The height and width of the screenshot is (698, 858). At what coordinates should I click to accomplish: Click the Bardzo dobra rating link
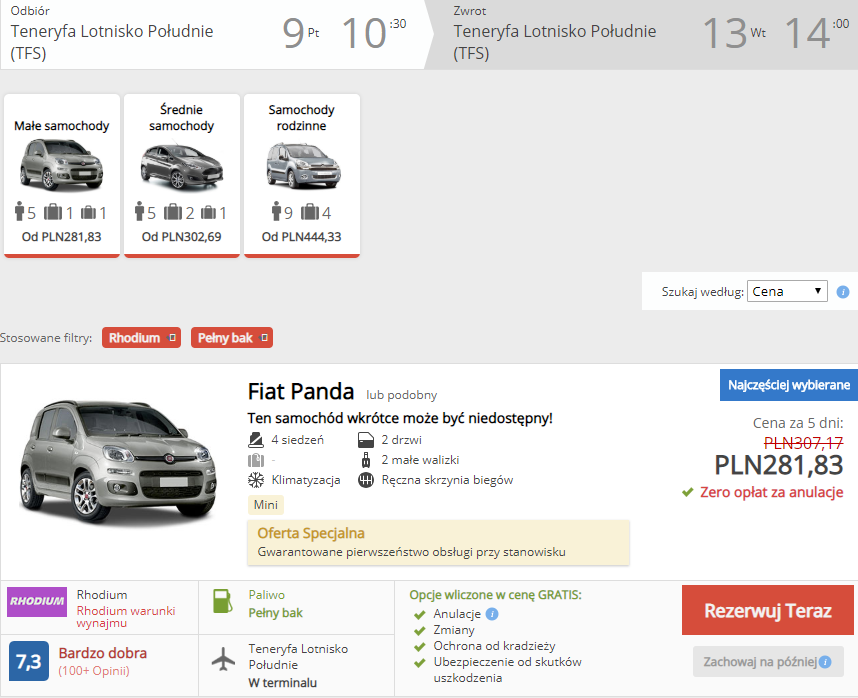tap(103, 653)
